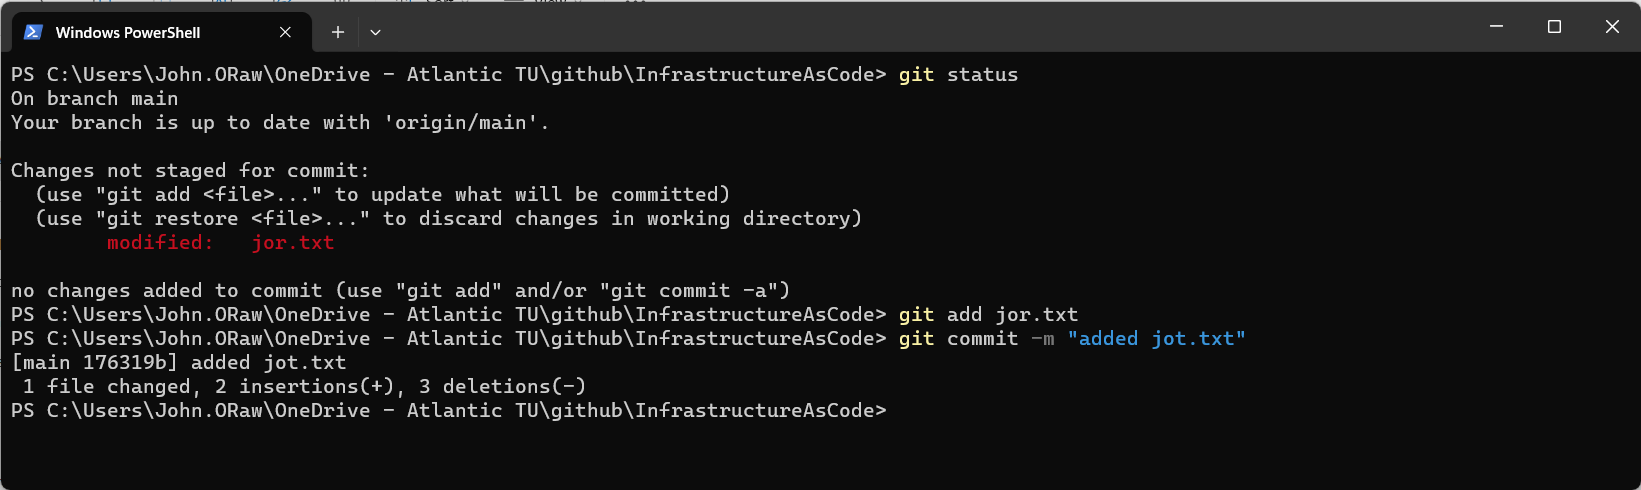1641x490 pixels.
Task: Close the terminal window
Action: tap(1612, 27)
